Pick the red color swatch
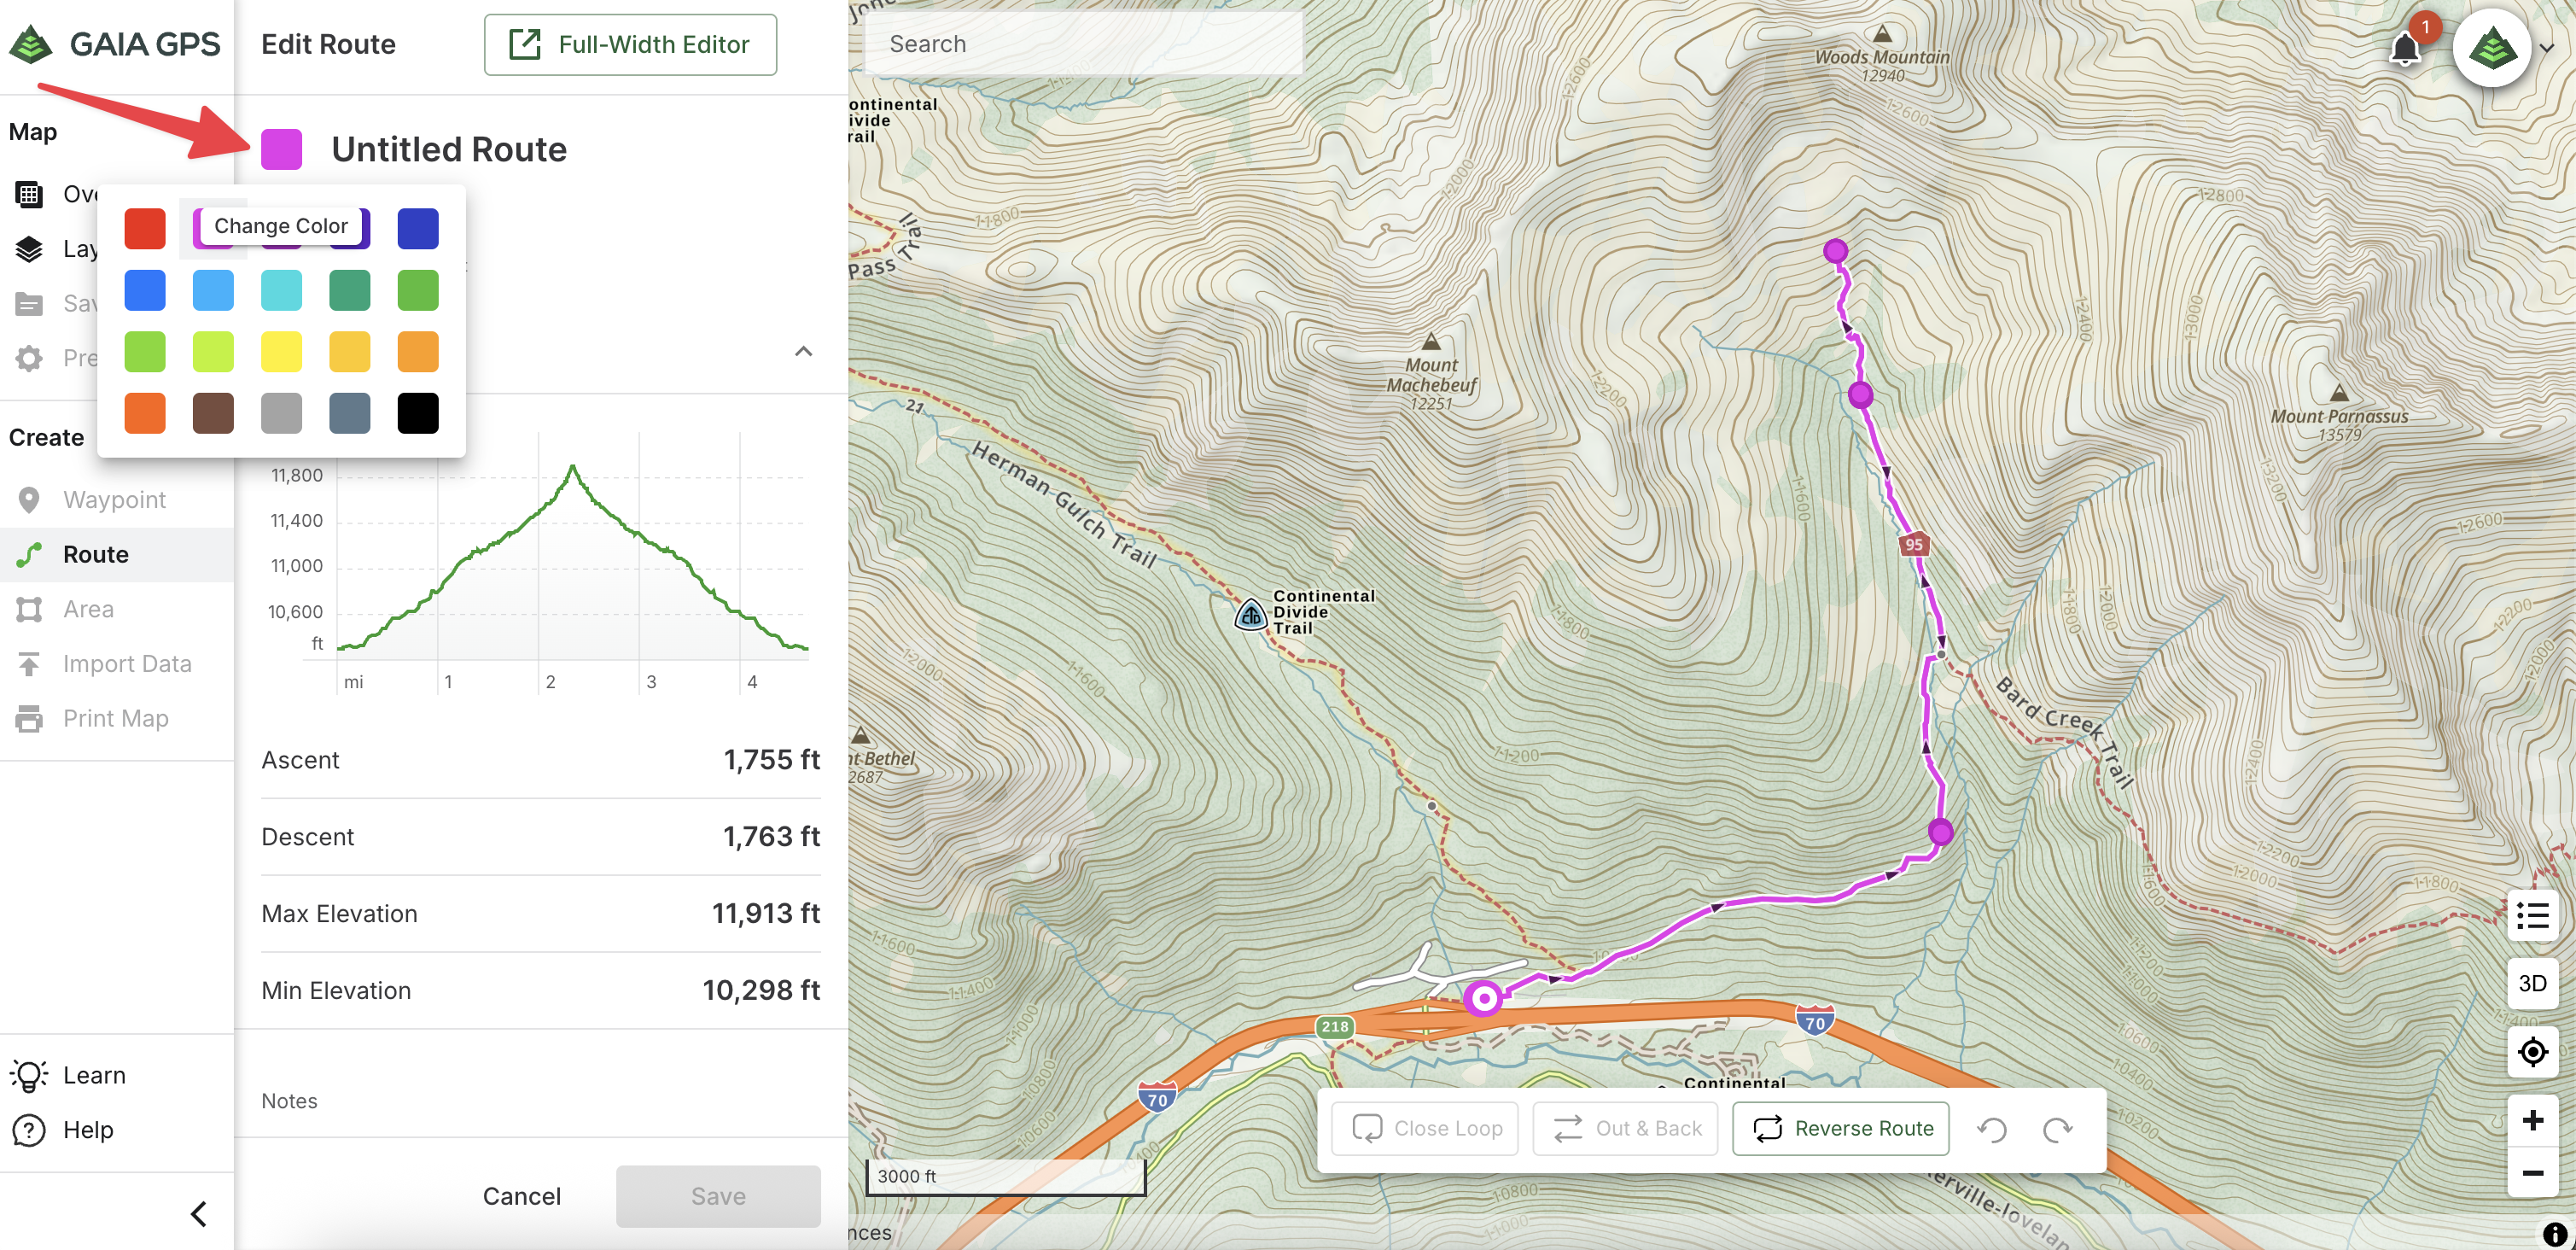2576x1250 pixels. pyautogui.click(x=145, y=229)
